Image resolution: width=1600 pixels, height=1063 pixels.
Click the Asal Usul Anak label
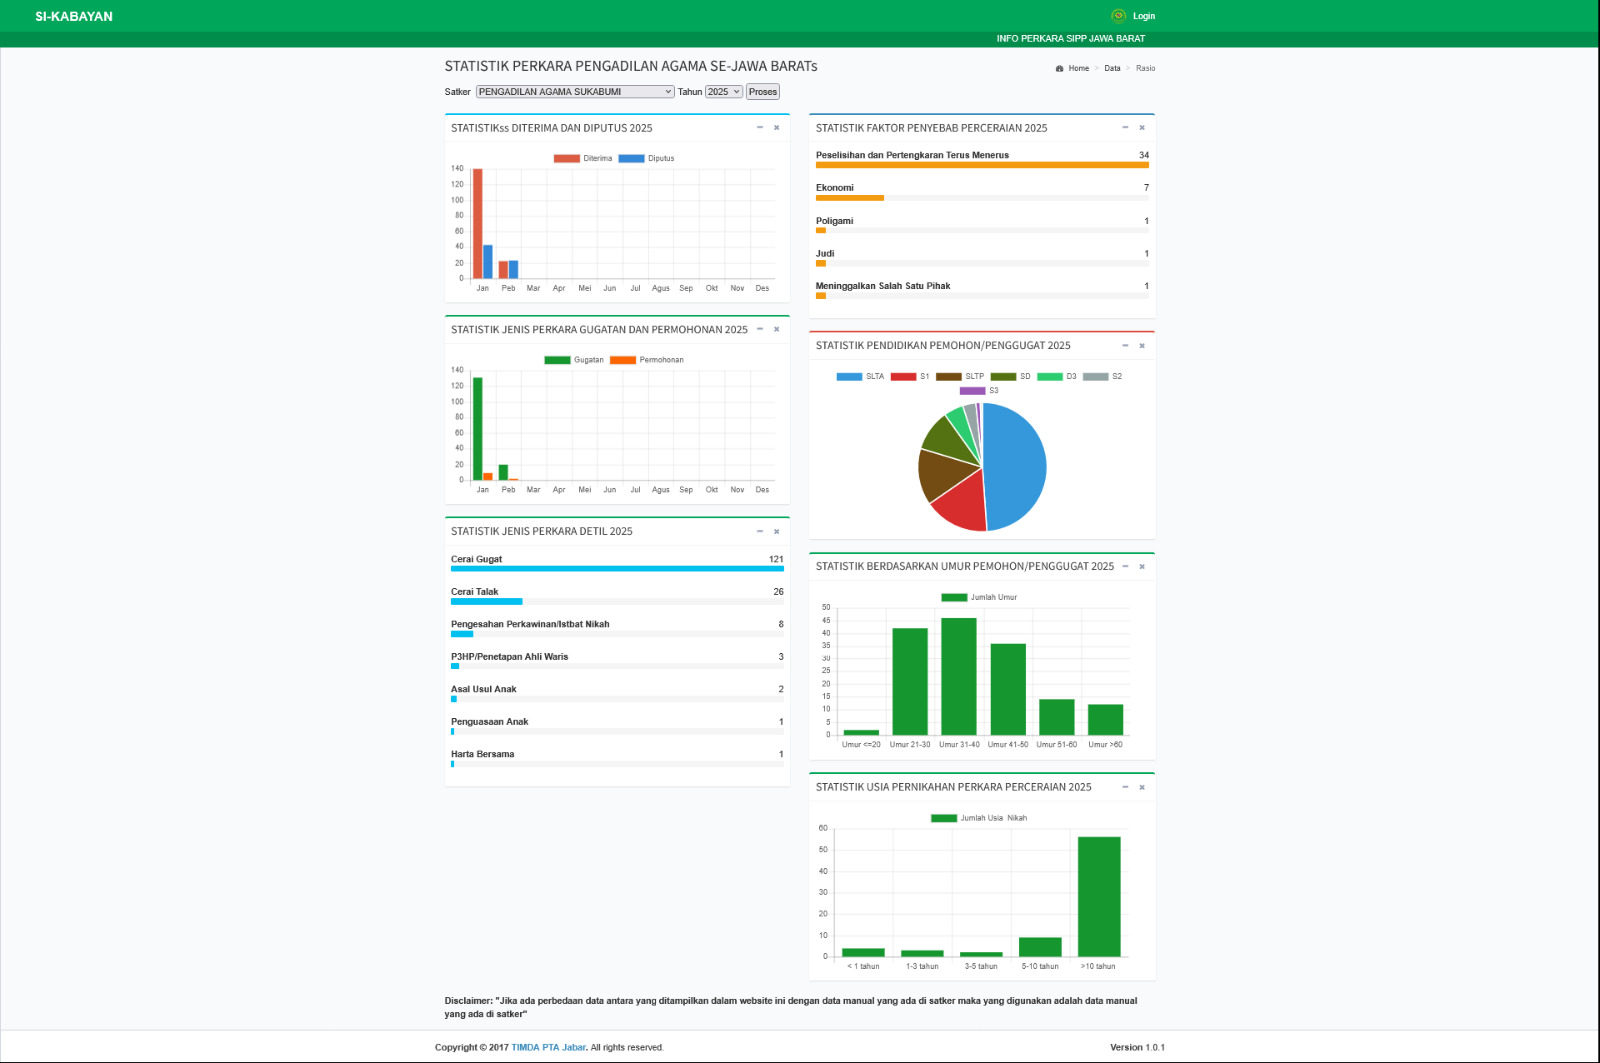point(484,689)
